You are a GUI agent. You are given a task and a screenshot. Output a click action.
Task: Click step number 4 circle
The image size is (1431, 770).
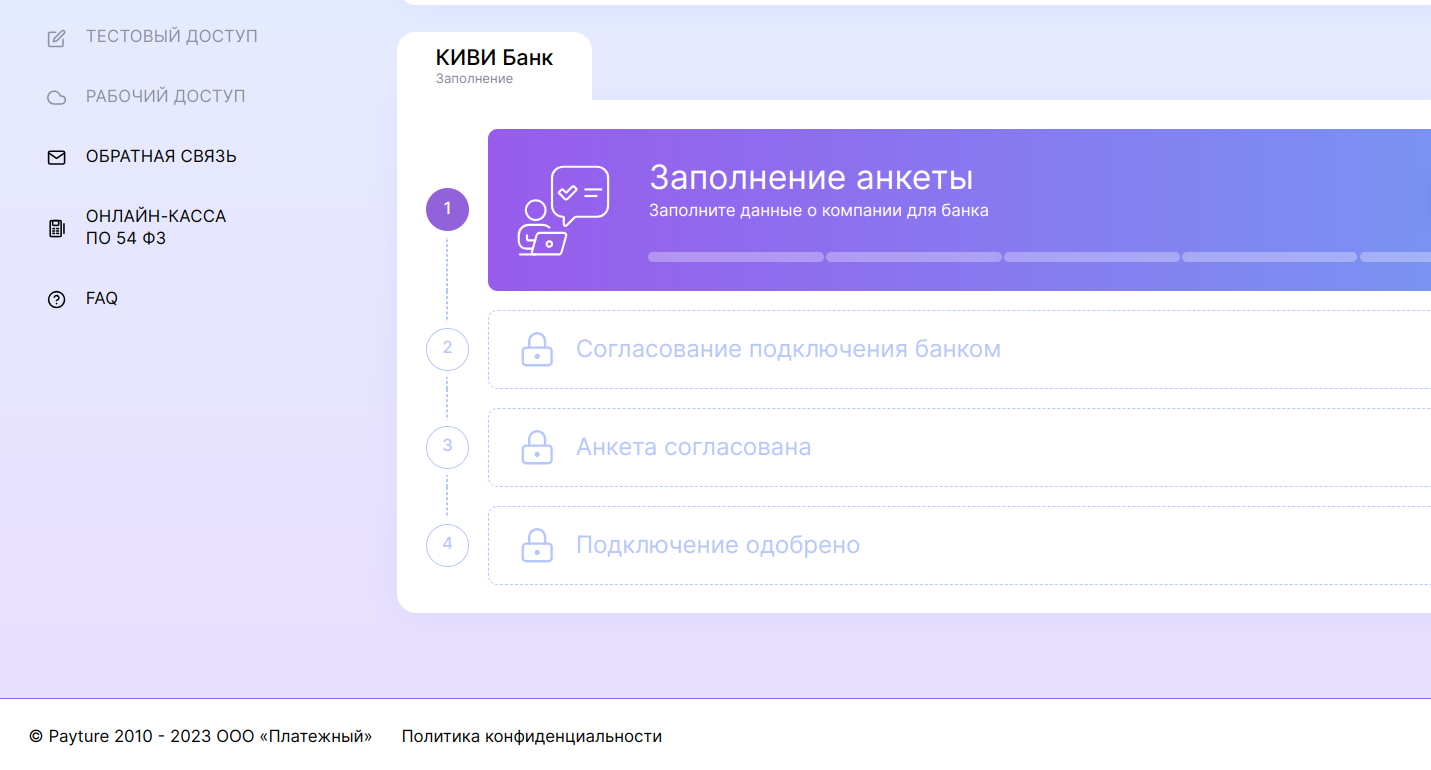(447, 545)
